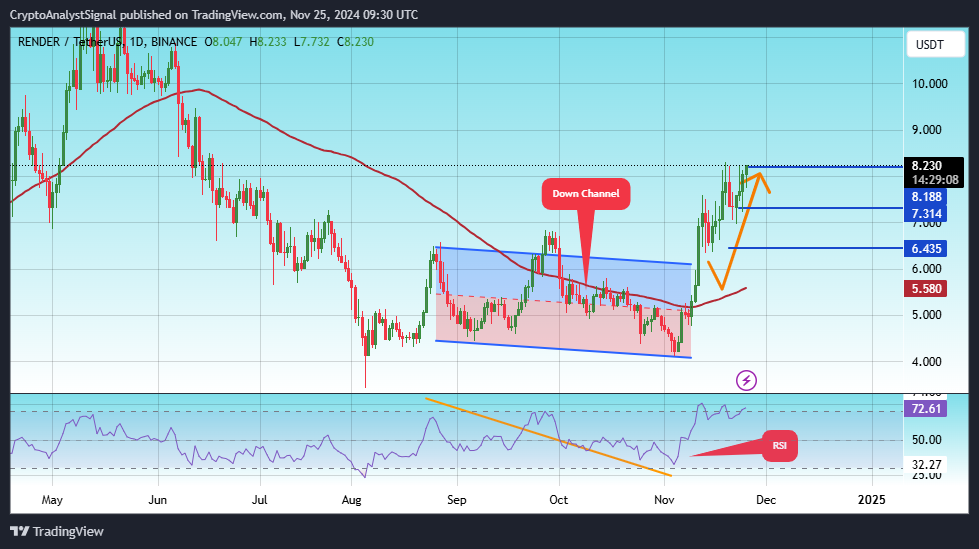
Task: Click the TradingView logo at bottom left
Action: 57,532
